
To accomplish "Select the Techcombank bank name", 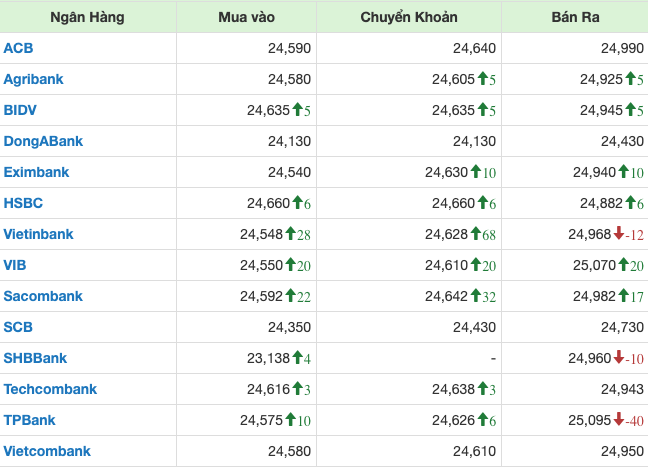I will click(50, 389).
